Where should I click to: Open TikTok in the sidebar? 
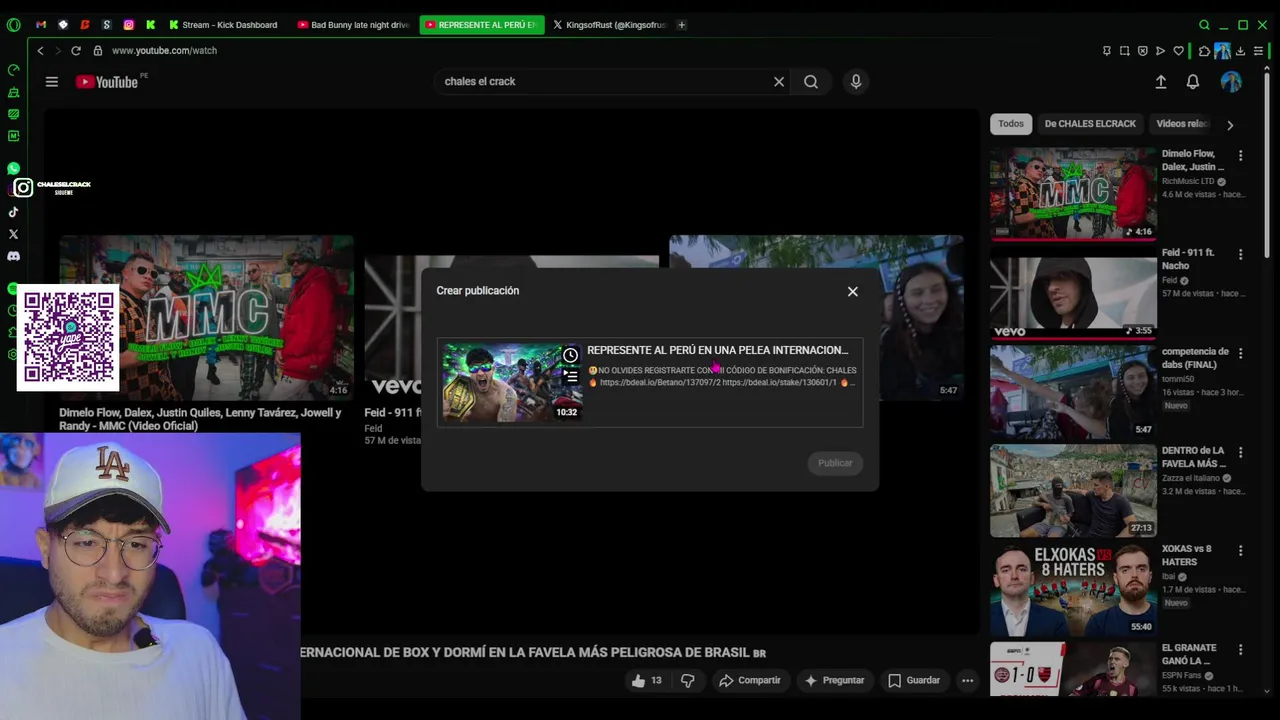click(x=13, y=212)
